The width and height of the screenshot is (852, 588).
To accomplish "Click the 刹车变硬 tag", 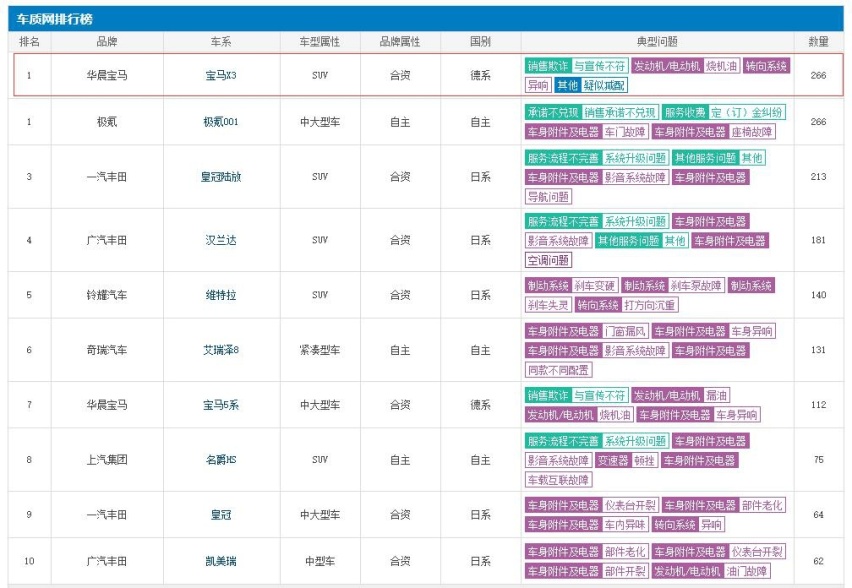I will pyautogui.click(x=594, y=285).
